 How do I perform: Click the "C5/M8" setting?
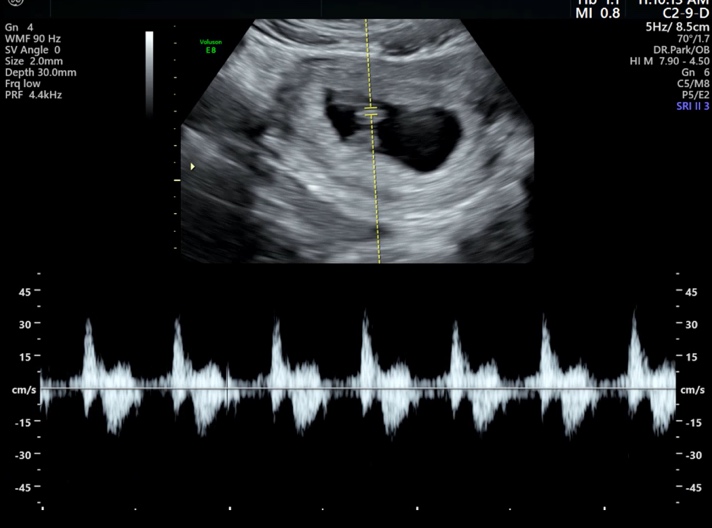tap(693, 84)
